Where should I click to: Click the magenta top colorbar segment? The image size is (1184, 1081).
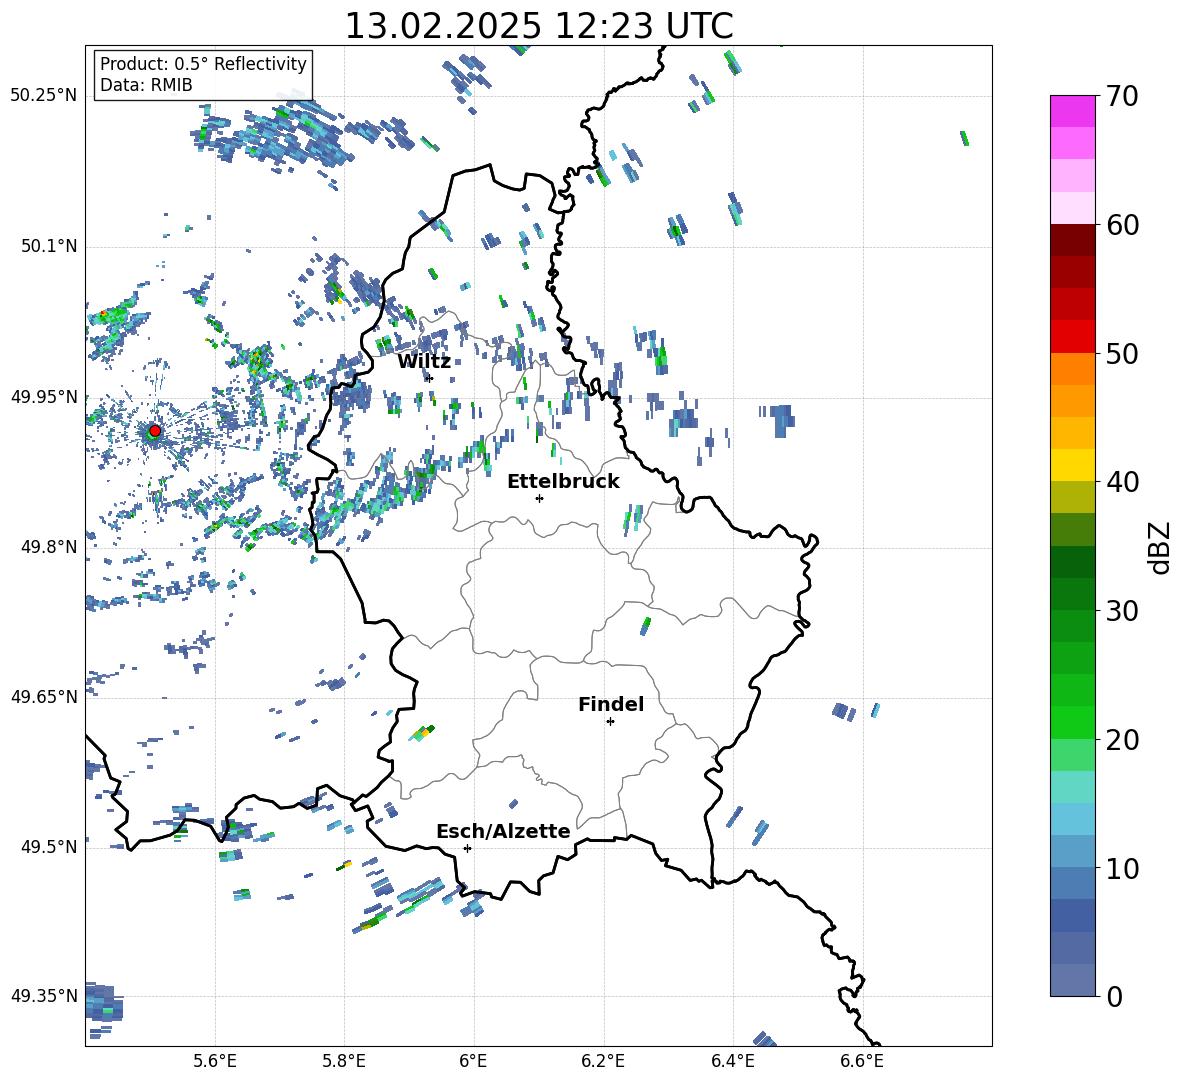tap(1072, 112)
